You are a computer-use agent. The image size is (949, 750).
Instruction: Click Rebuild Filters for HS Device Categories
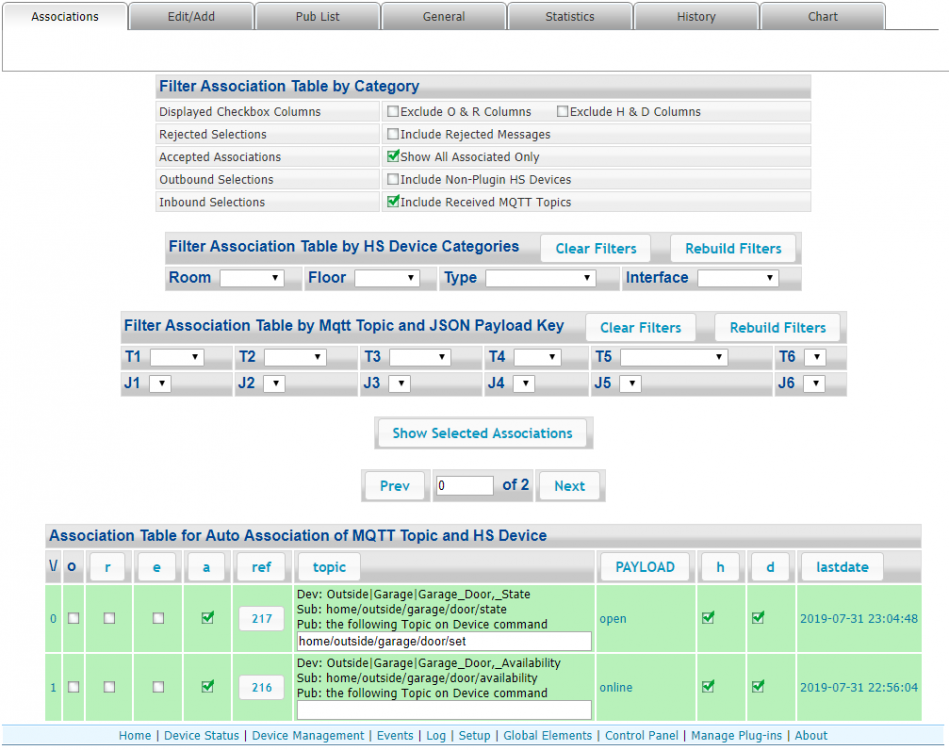coord(733,249)
